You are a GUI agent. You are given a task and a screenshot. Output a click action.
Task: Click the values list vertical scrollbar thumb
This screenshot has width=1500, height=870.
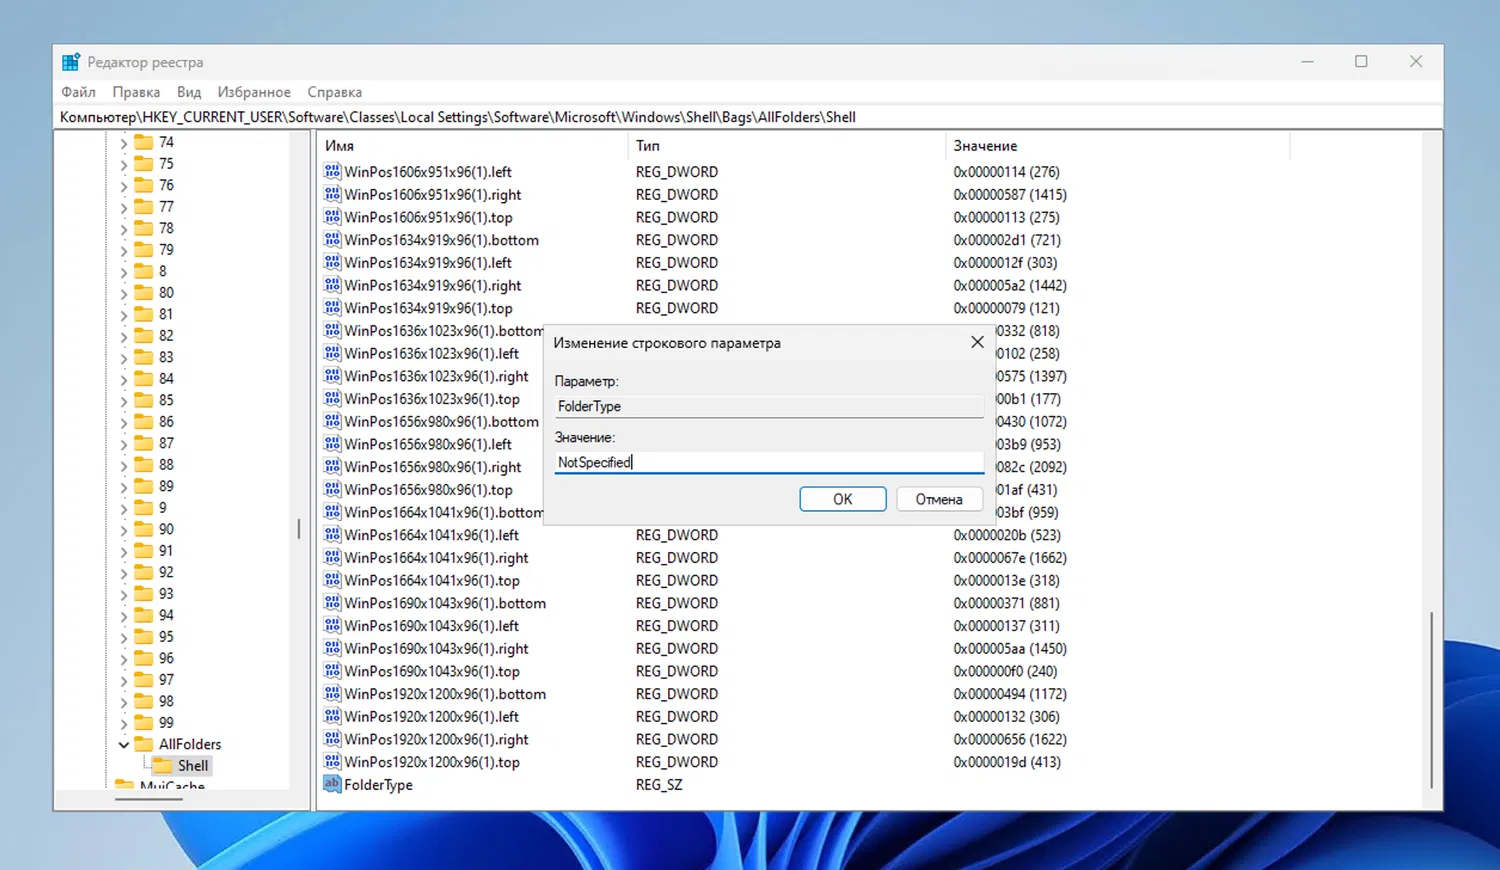coord(1432,700)
